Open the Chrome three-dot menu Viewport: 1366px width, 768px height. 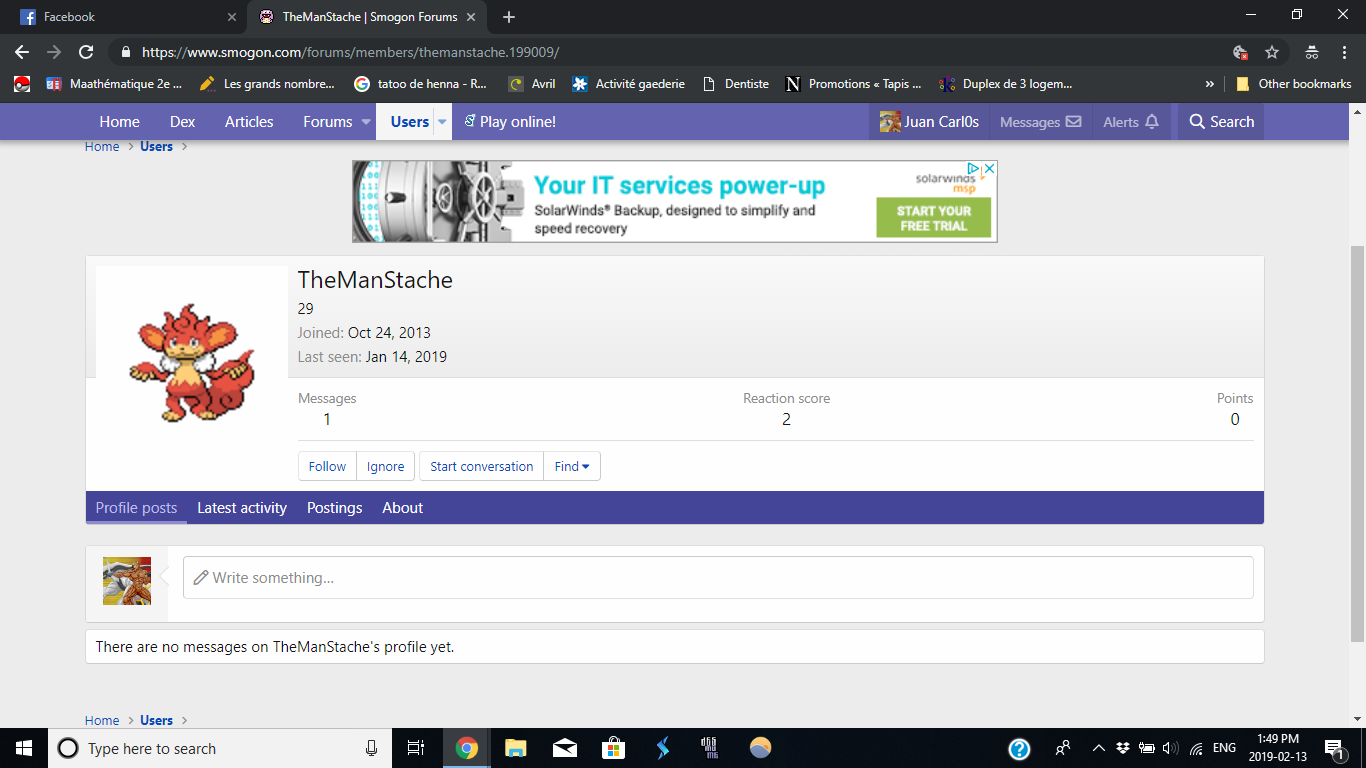click(x=1344, y=52)
